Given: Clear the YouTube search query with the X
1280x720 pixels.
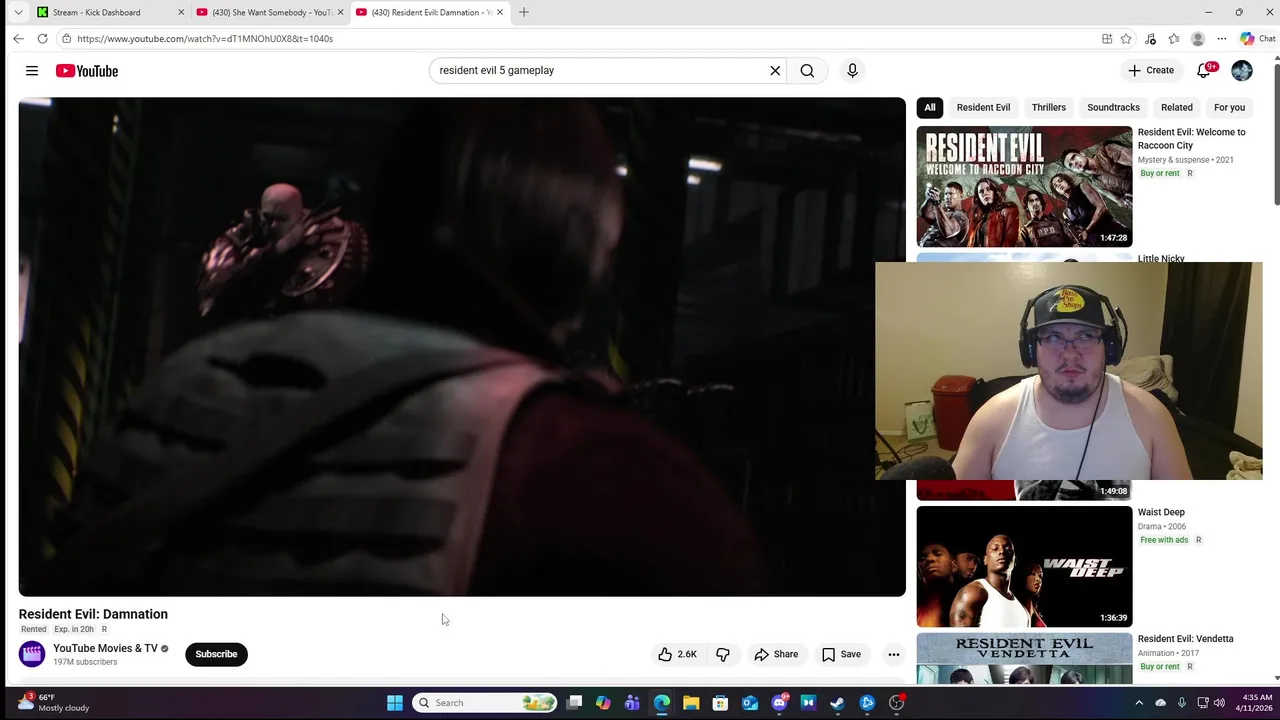Looking at the screenshot, I should click(775, 71).
